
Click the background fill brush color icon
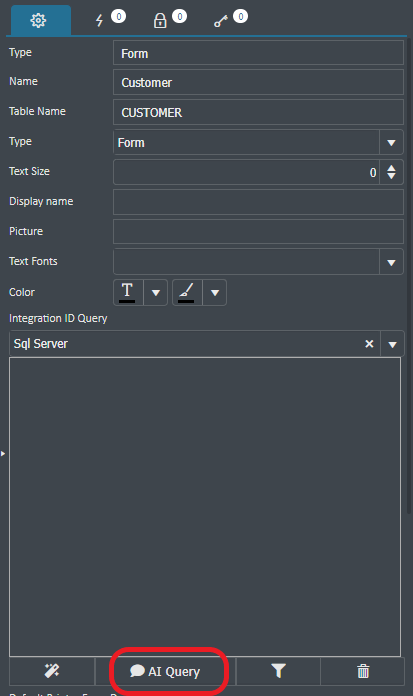click(187, 293)
